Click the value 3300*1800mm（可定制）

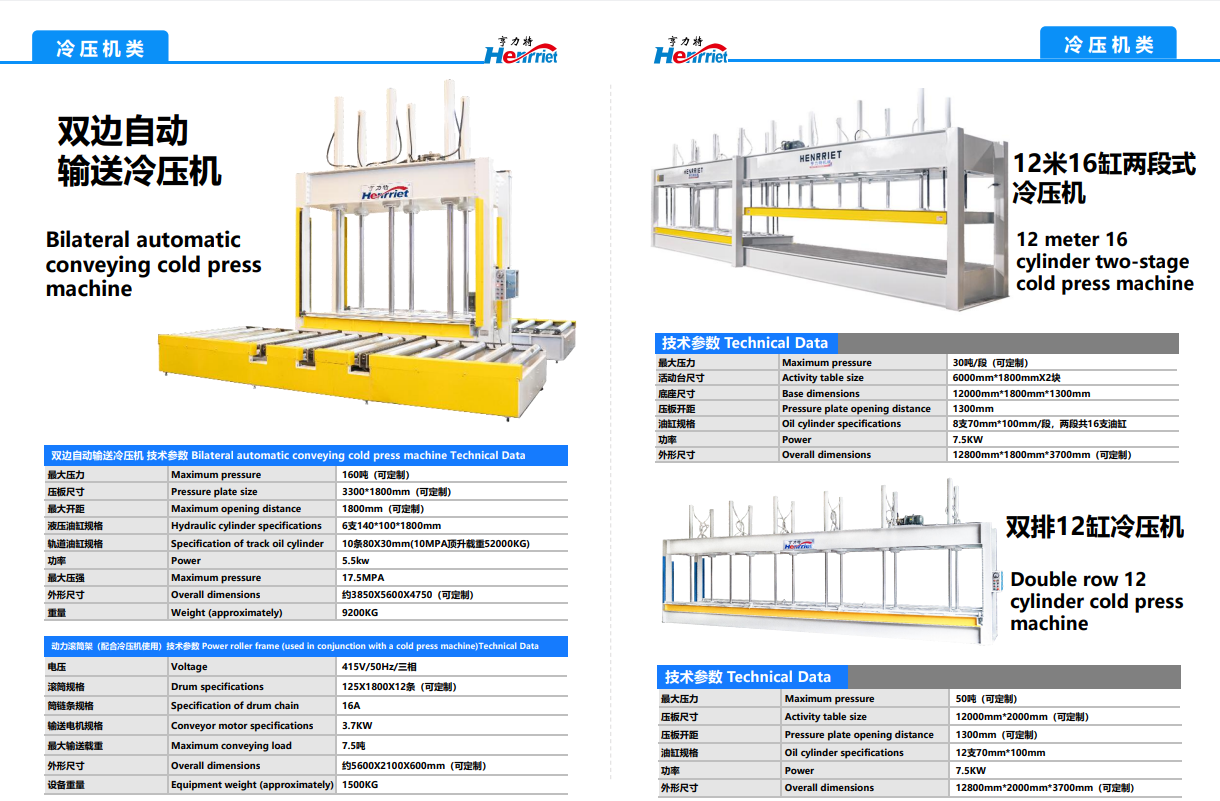click(396, 492)
